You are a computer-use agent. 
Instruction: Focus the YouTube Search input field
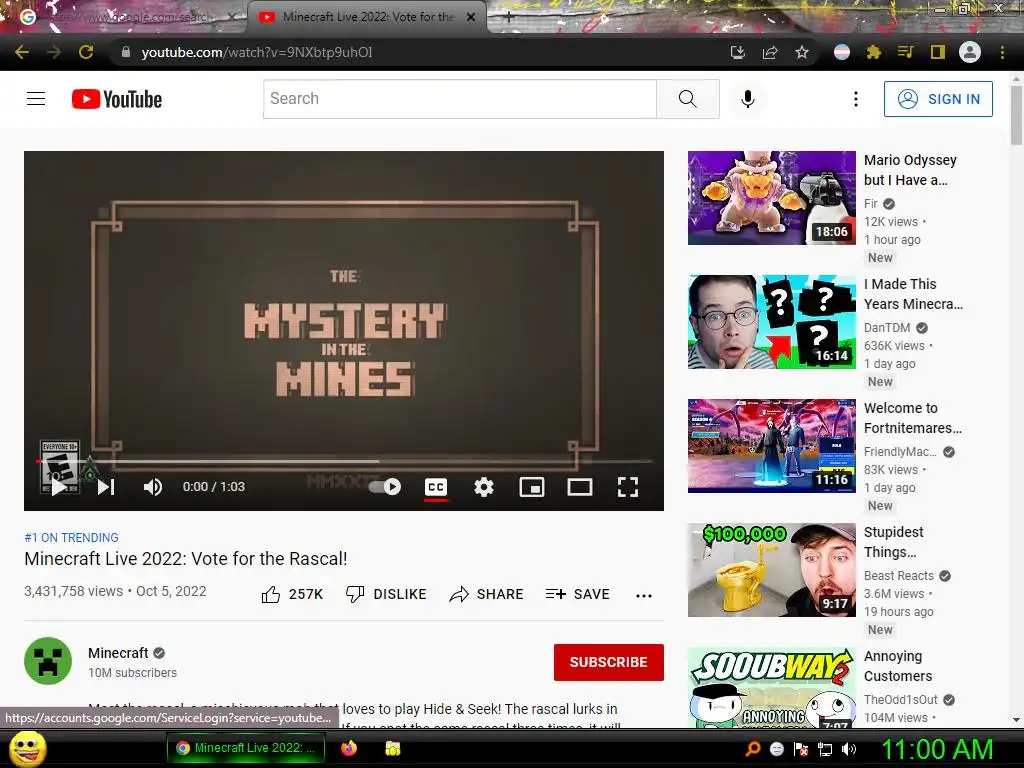point(460,99)
